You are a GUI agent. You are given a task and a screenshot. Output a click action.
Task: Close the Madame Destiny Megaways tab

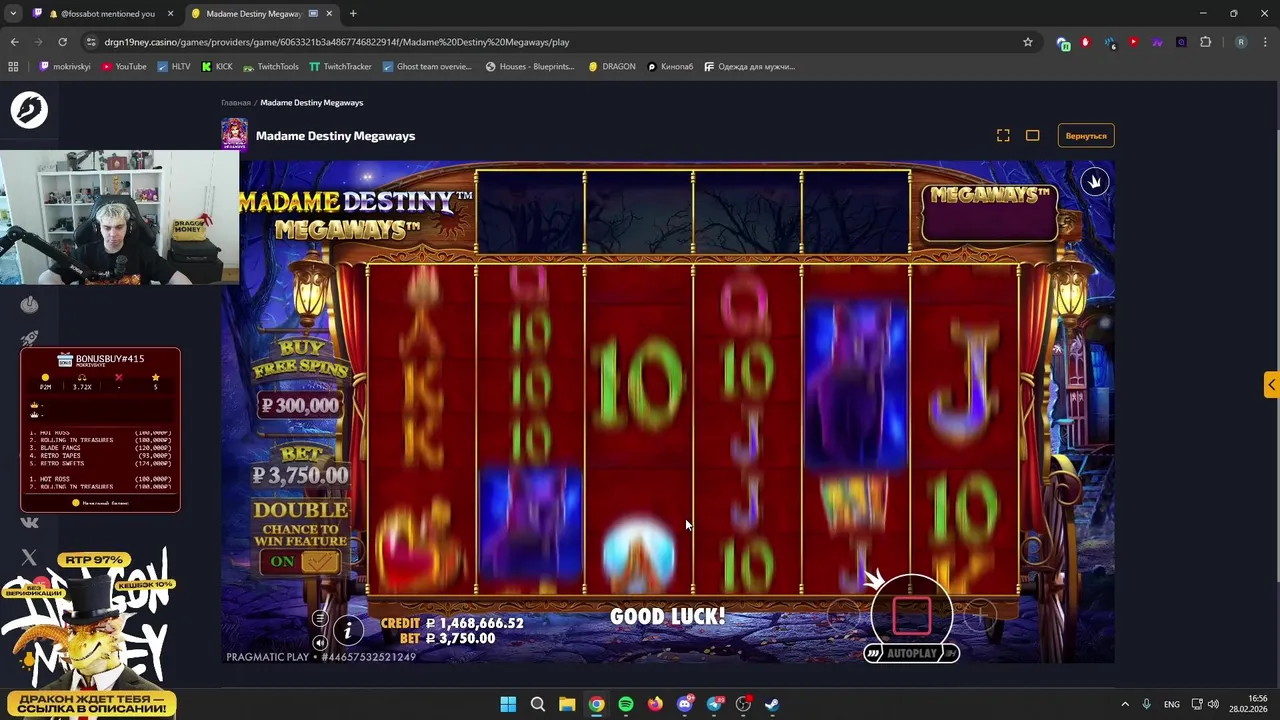pyautogui.click(x=329, y=14)
